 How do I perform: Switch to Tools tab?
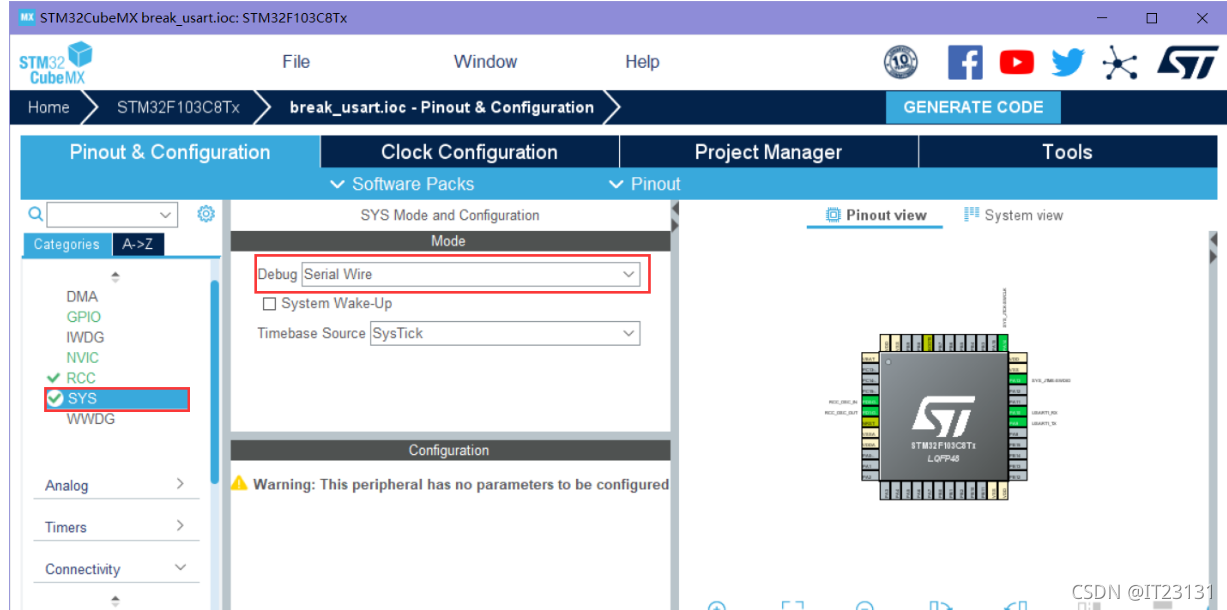[1067, 152]
